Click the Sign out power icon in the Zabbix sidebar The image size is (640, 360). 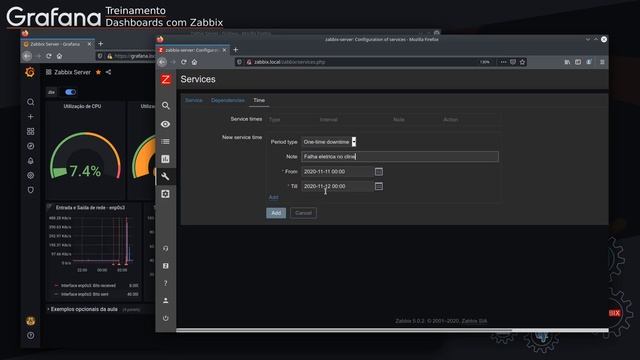(165, 318)
